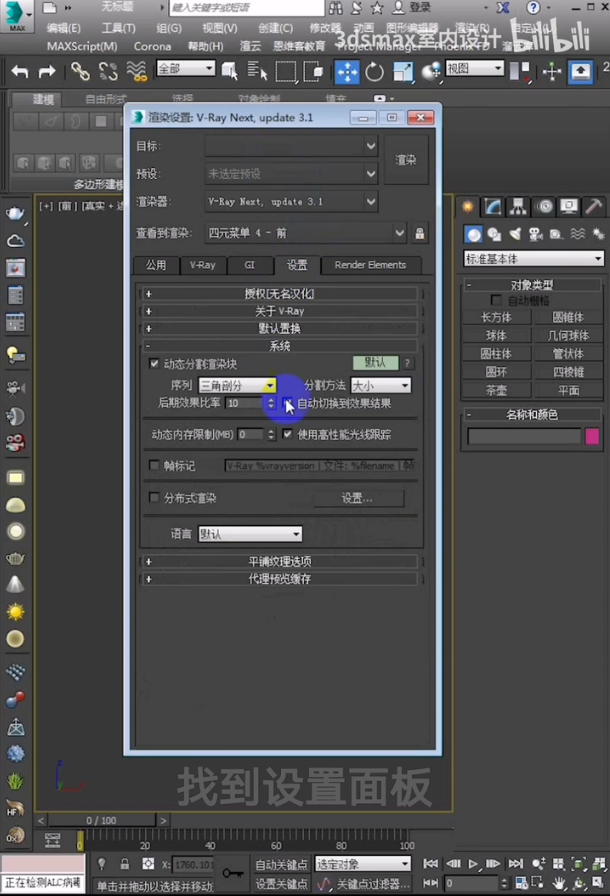Viewport: 610px width, 896px height.
Task: Click the Select and Link chain icon
Action: [x=80, y=71]
